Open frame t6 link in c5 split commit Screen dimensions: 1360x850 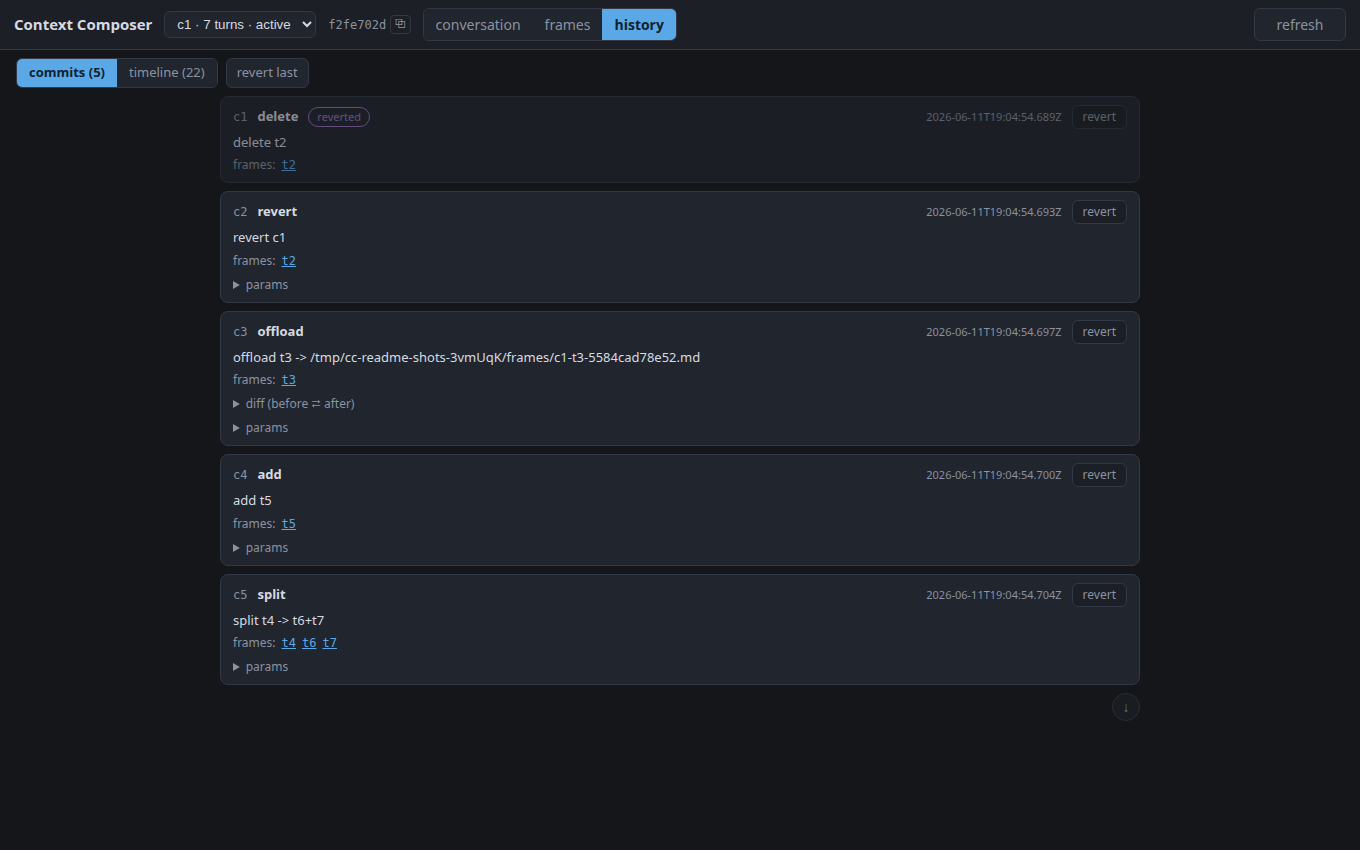(x=309, y=643)
